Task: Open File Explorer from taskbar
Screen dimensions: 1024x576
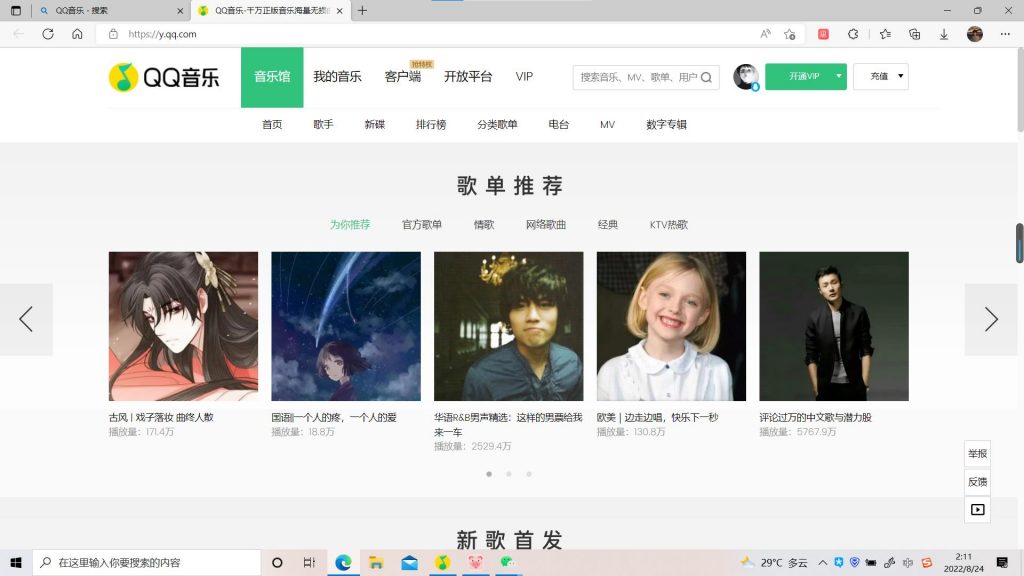Action: [376, 562]
